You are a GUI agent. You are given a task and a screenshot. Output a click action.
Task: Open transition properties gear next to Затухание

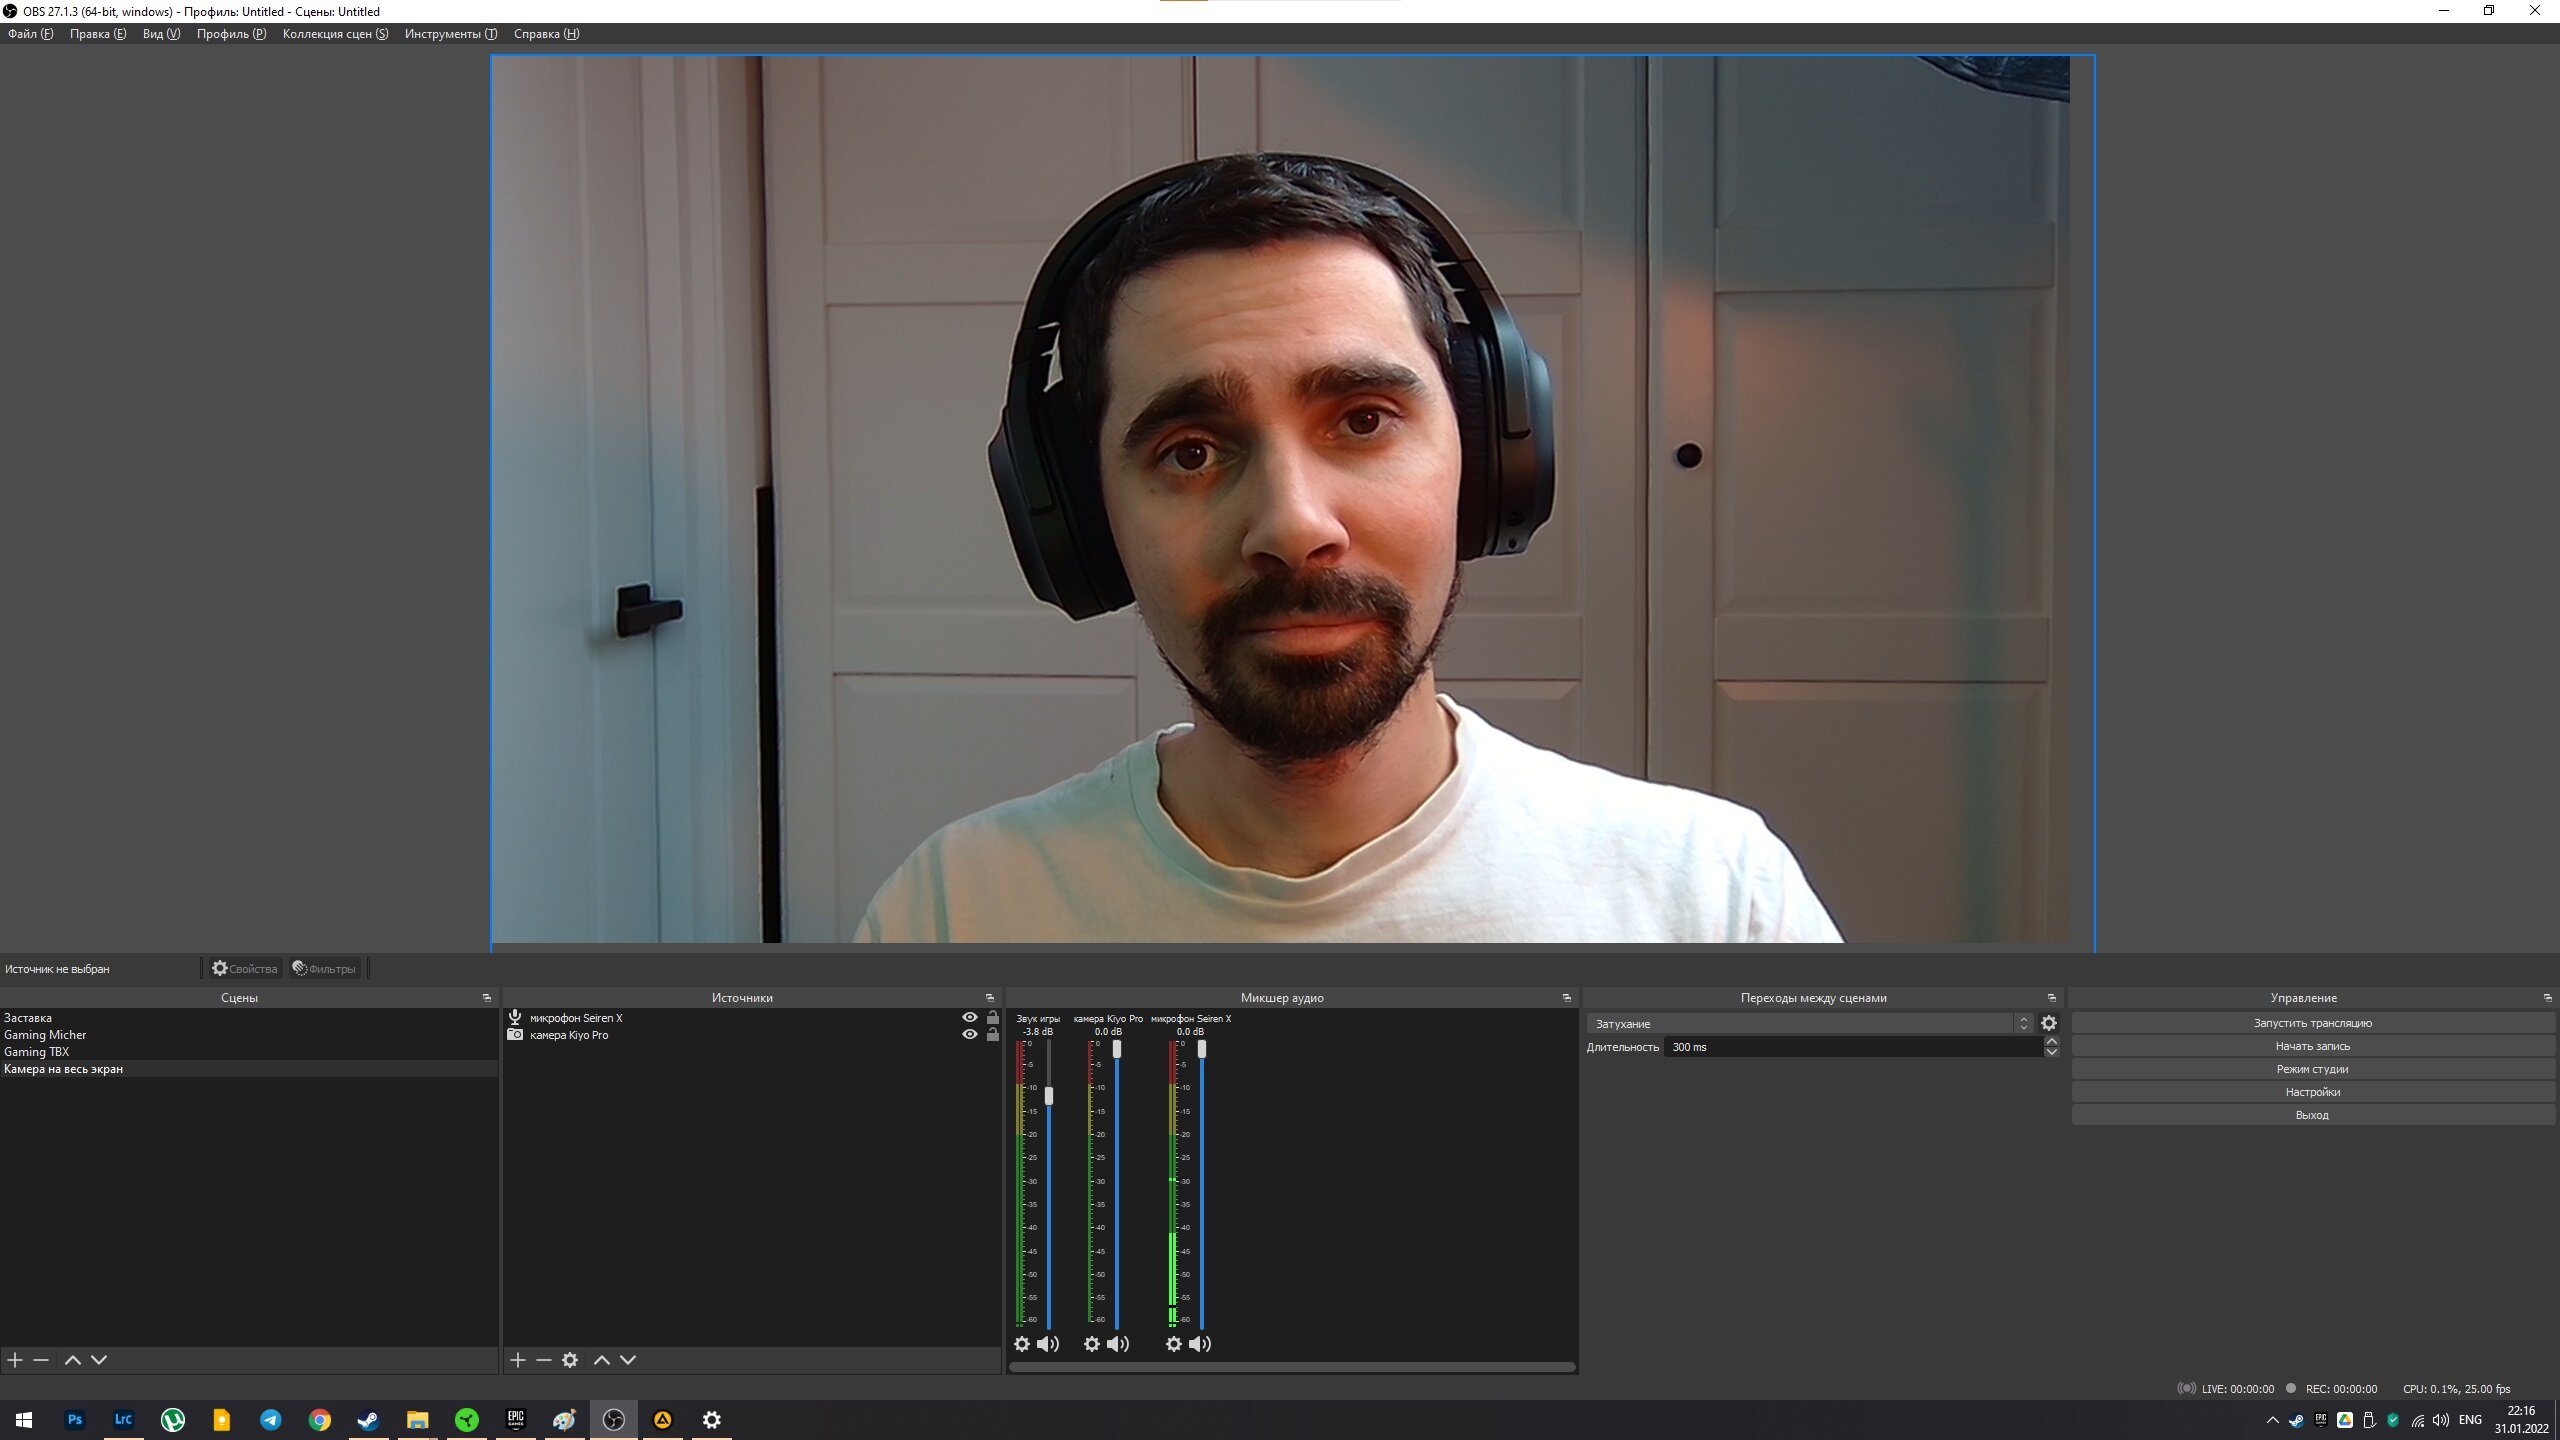(2049, 1023)
